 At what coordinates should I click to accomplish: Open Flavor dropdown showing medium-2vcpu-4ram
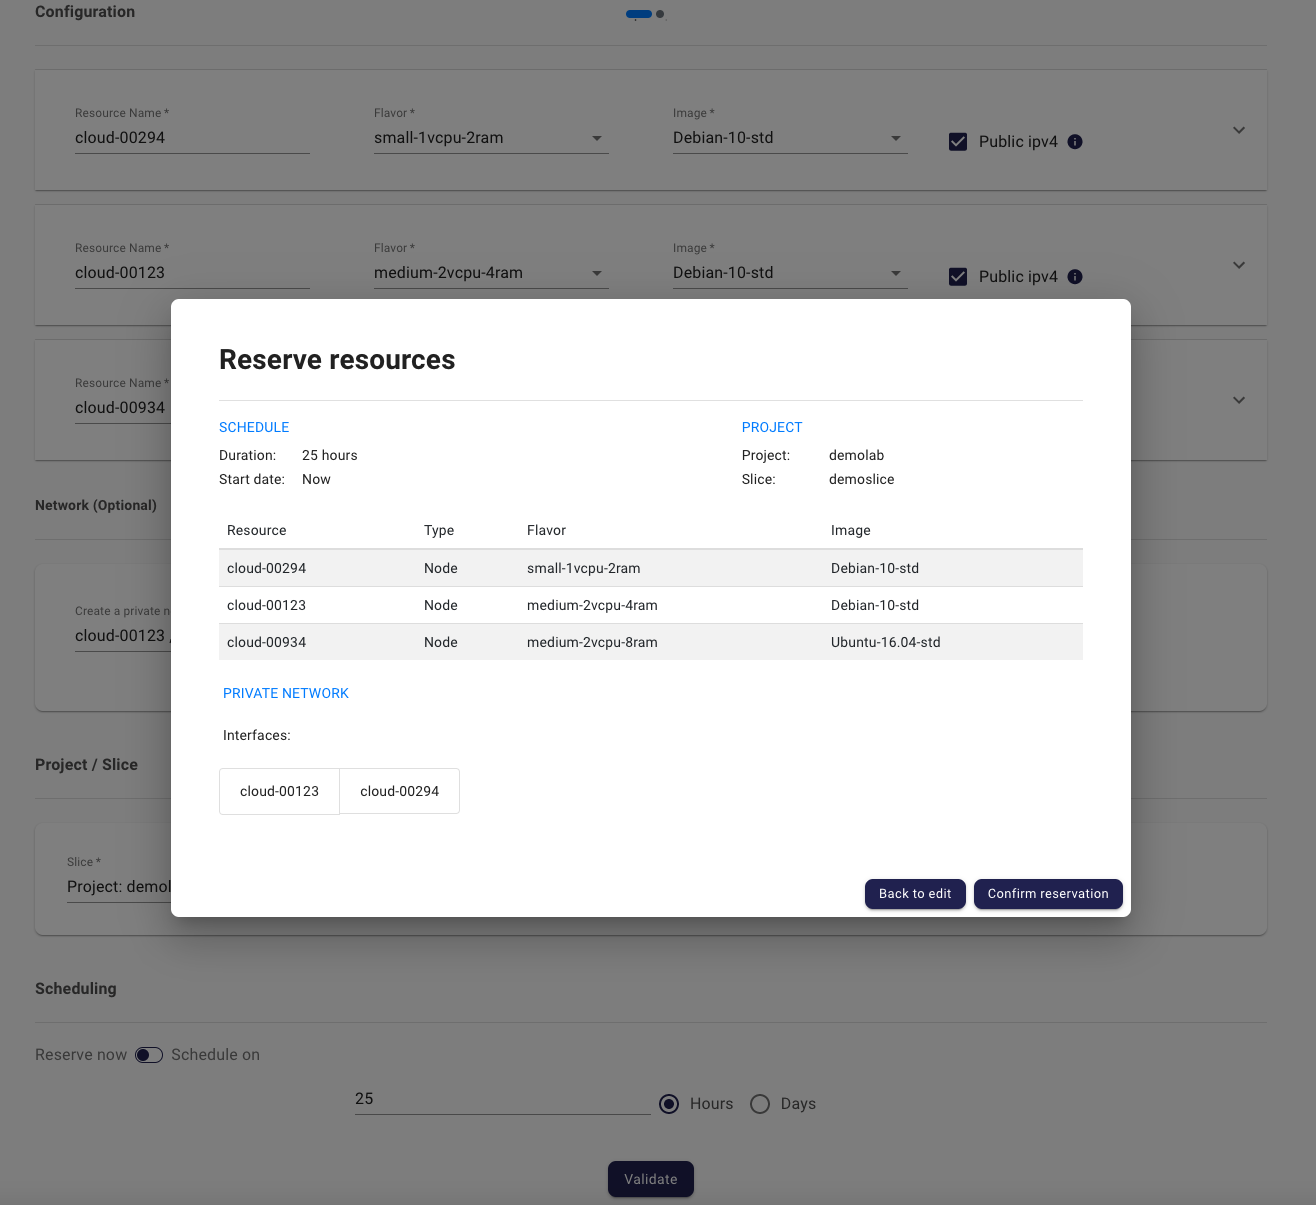490,273
